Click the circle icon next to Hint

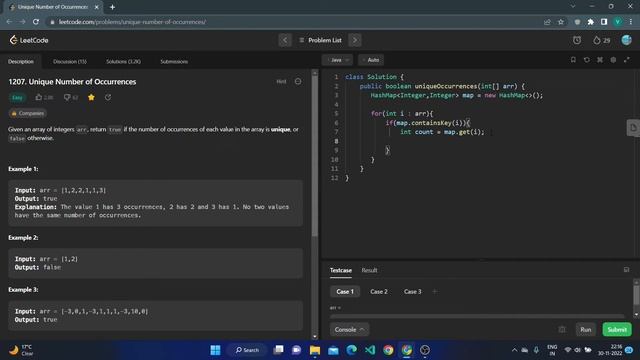[298, 82]
